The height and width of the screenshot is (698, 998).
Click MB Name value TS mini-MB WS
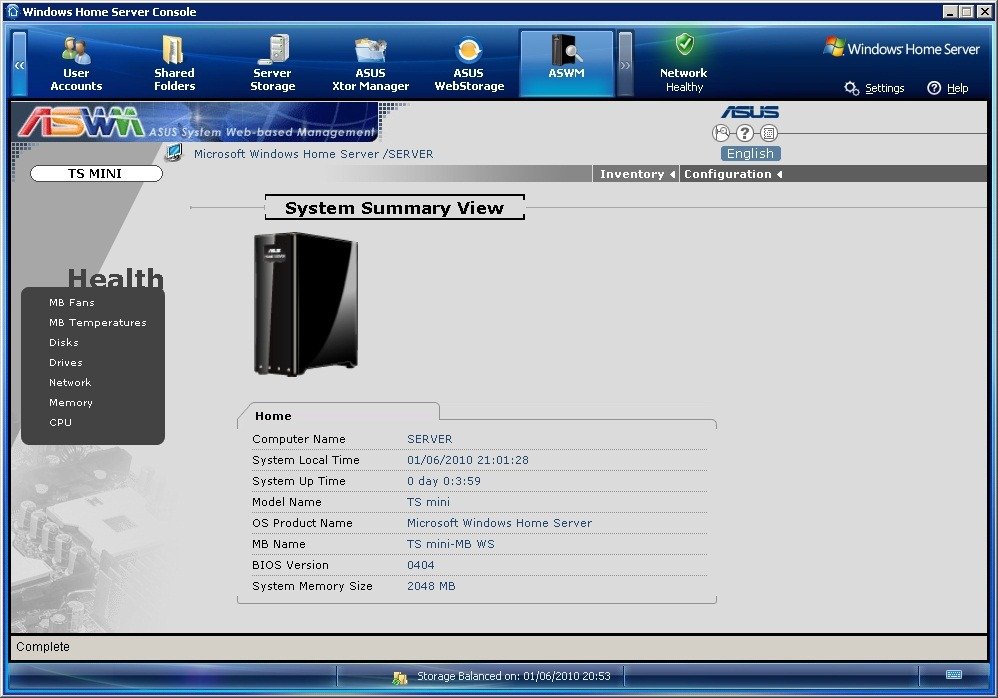point(451,544)
